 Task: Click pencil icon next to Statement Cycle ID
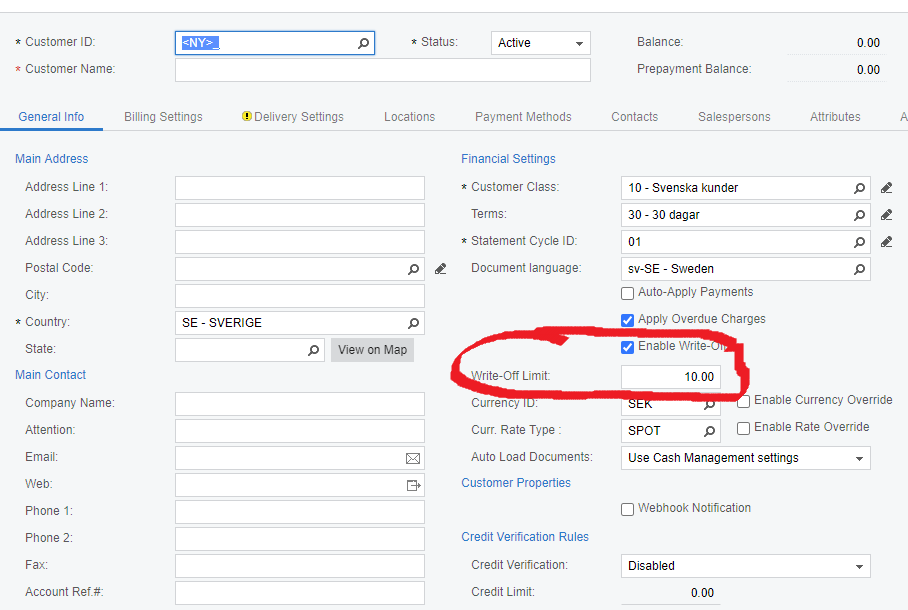click(x=886, y=242)
